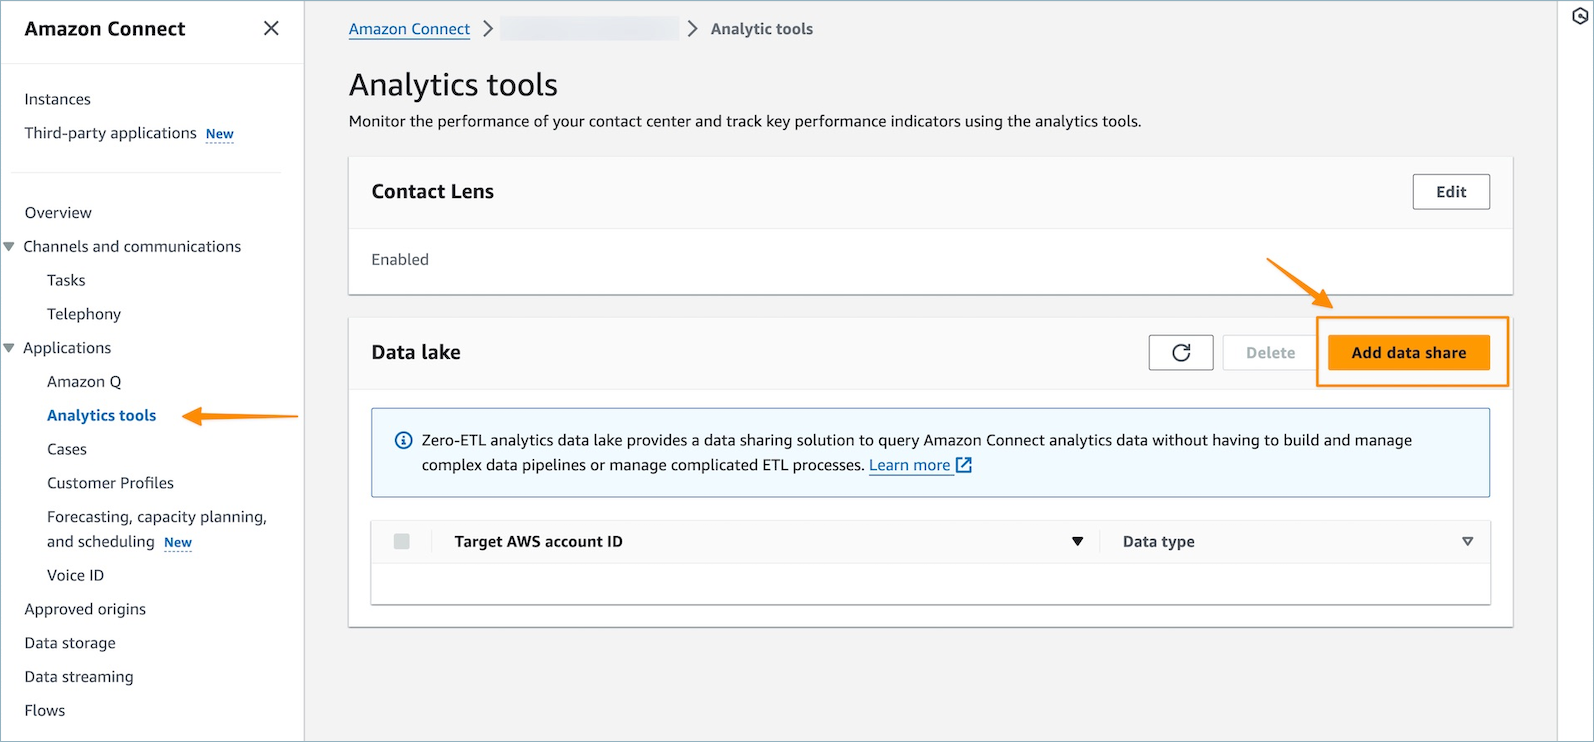
Task: Click the info icon in the Zero-ETL banner
Action: pyautogui.click(x=403, y=441)
